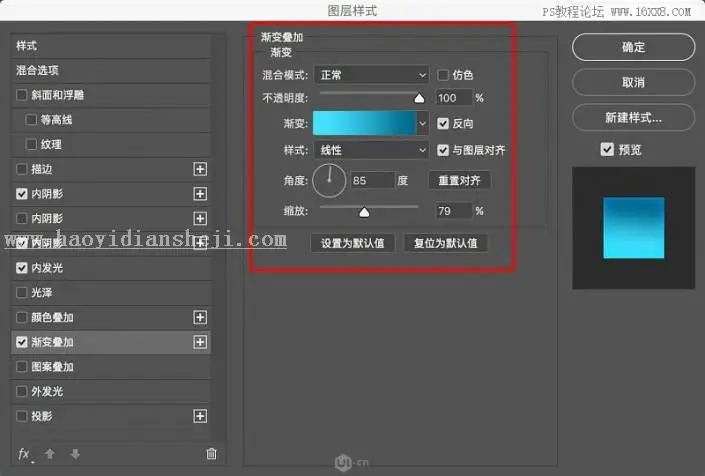The width and height of the screenshot is (705, 476).
Task: Click the blue gradient preview thumbnail
Action: (x=634, y=228)
